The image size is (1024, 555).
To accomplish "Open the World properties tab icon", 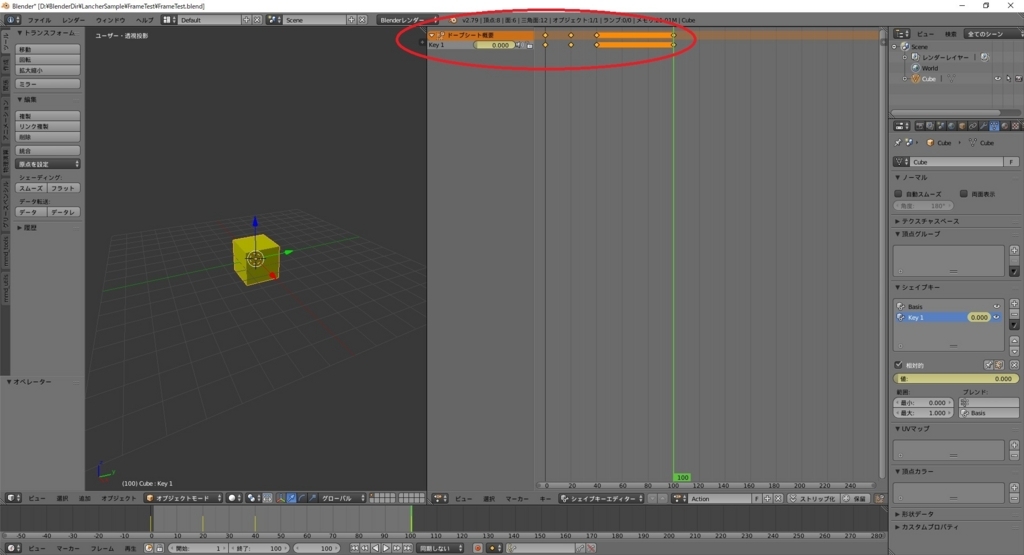I will (x=952, y=126).
